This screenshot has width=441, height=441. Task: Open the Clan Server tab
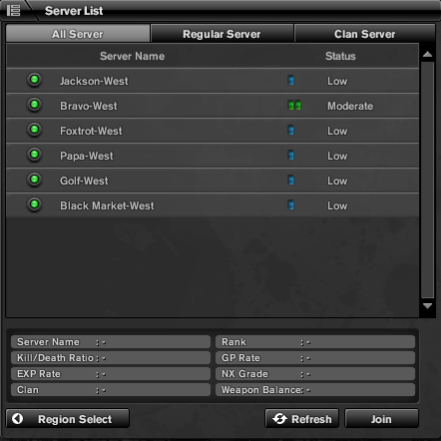point(365,34)
